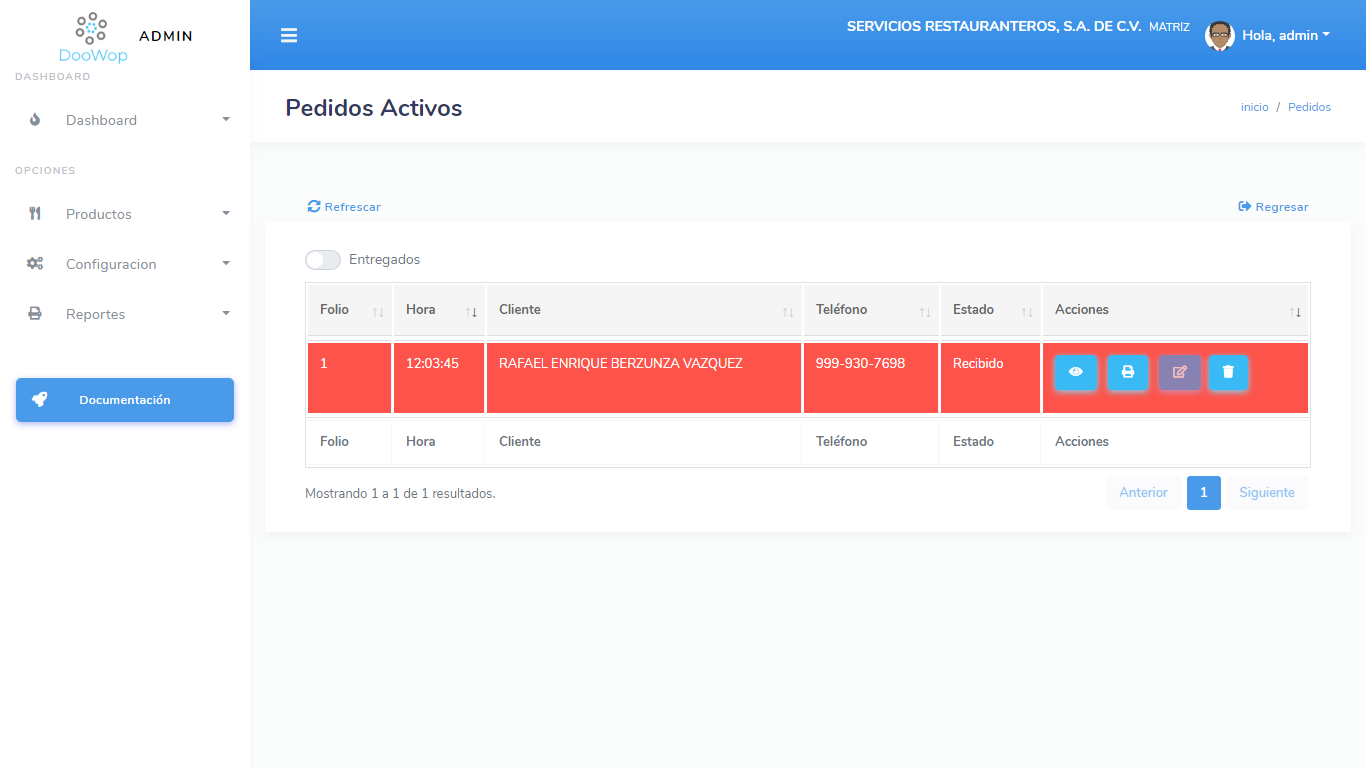Click the DooWop logo
The width and height of the screenshot is (1366, 768).
point(93,38)
